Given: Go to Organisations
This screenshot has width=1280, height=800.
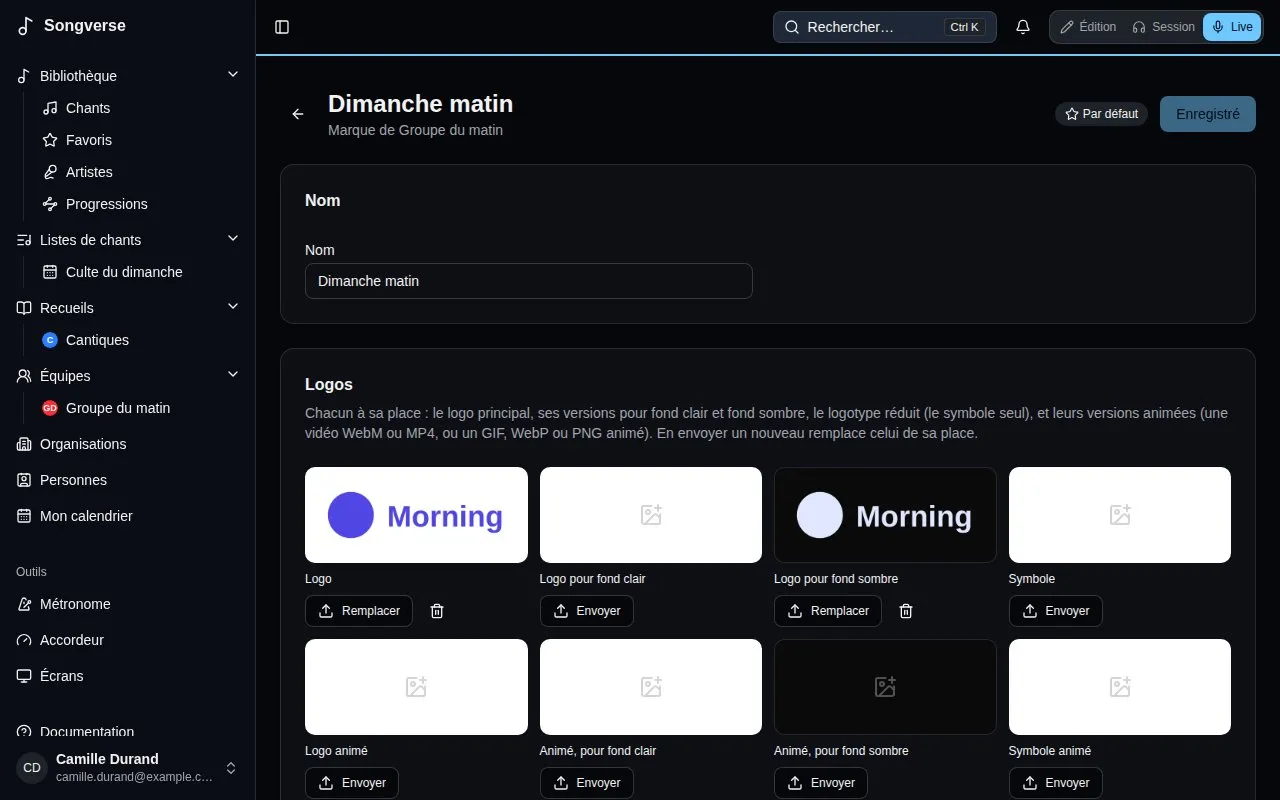Looking at the screenshot, I should 128,444.
